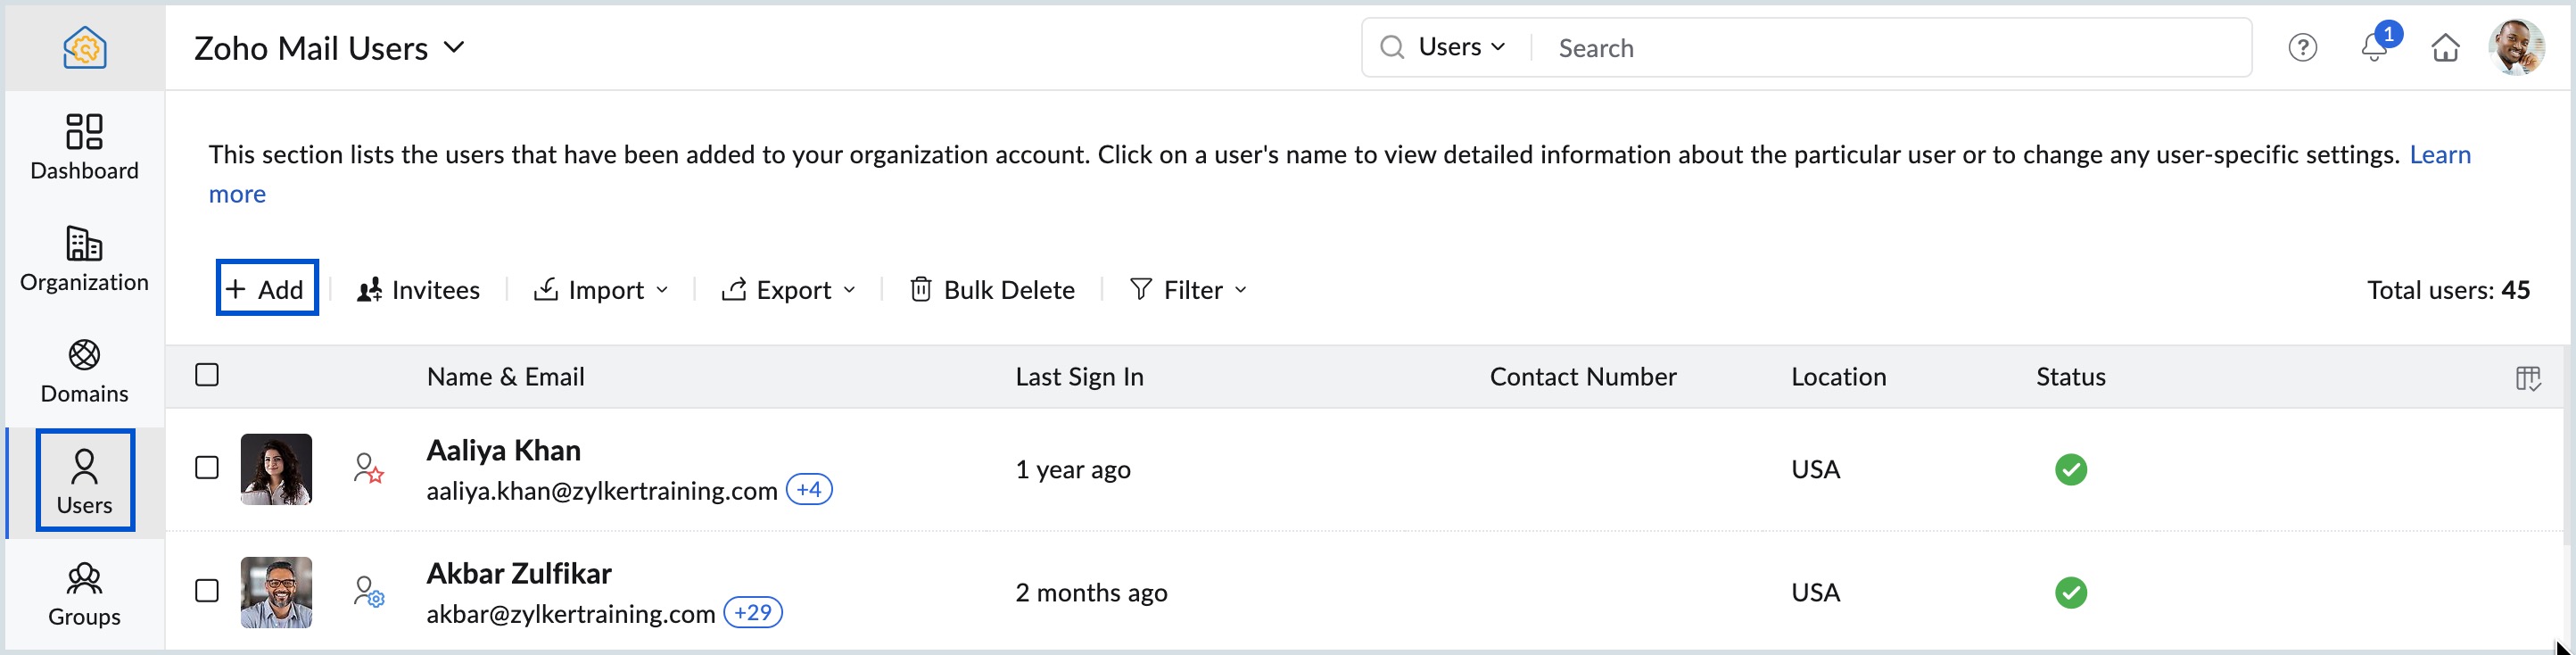Image resolution: width=2576 pixels, height=655 pixels.
Task: Click USA location in Akbar Zulfikar's row
Action: click(x=1815, y=592)
